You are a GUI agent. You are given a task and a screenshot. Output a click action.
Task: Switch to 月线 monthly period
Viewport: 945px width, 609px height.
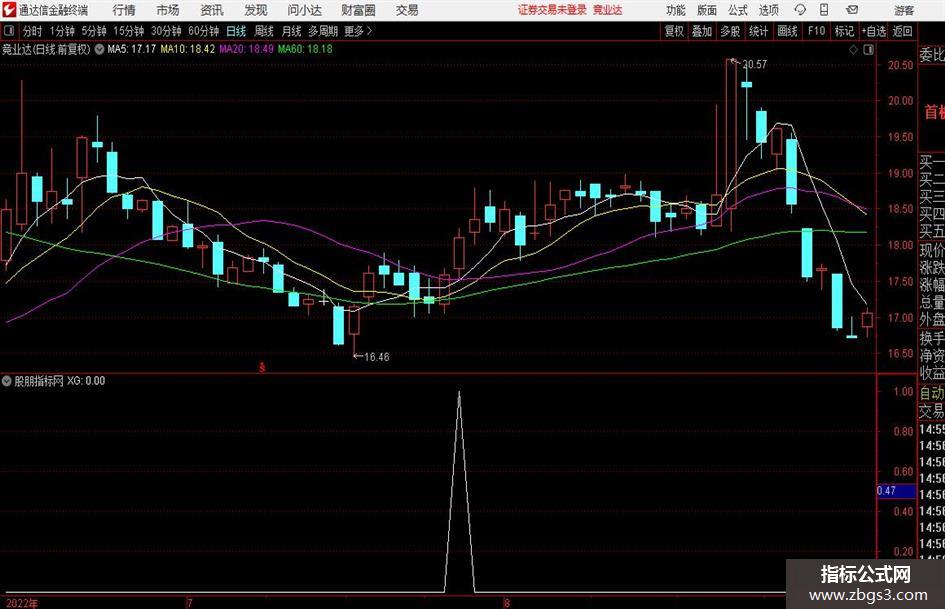click(x=292, y=31)
